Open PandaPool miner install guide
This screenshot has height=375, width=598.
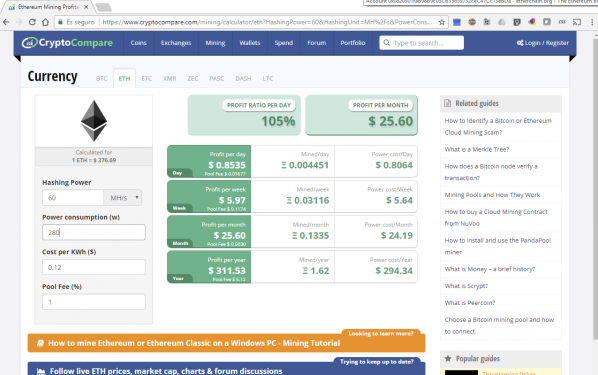coord(498,246)
